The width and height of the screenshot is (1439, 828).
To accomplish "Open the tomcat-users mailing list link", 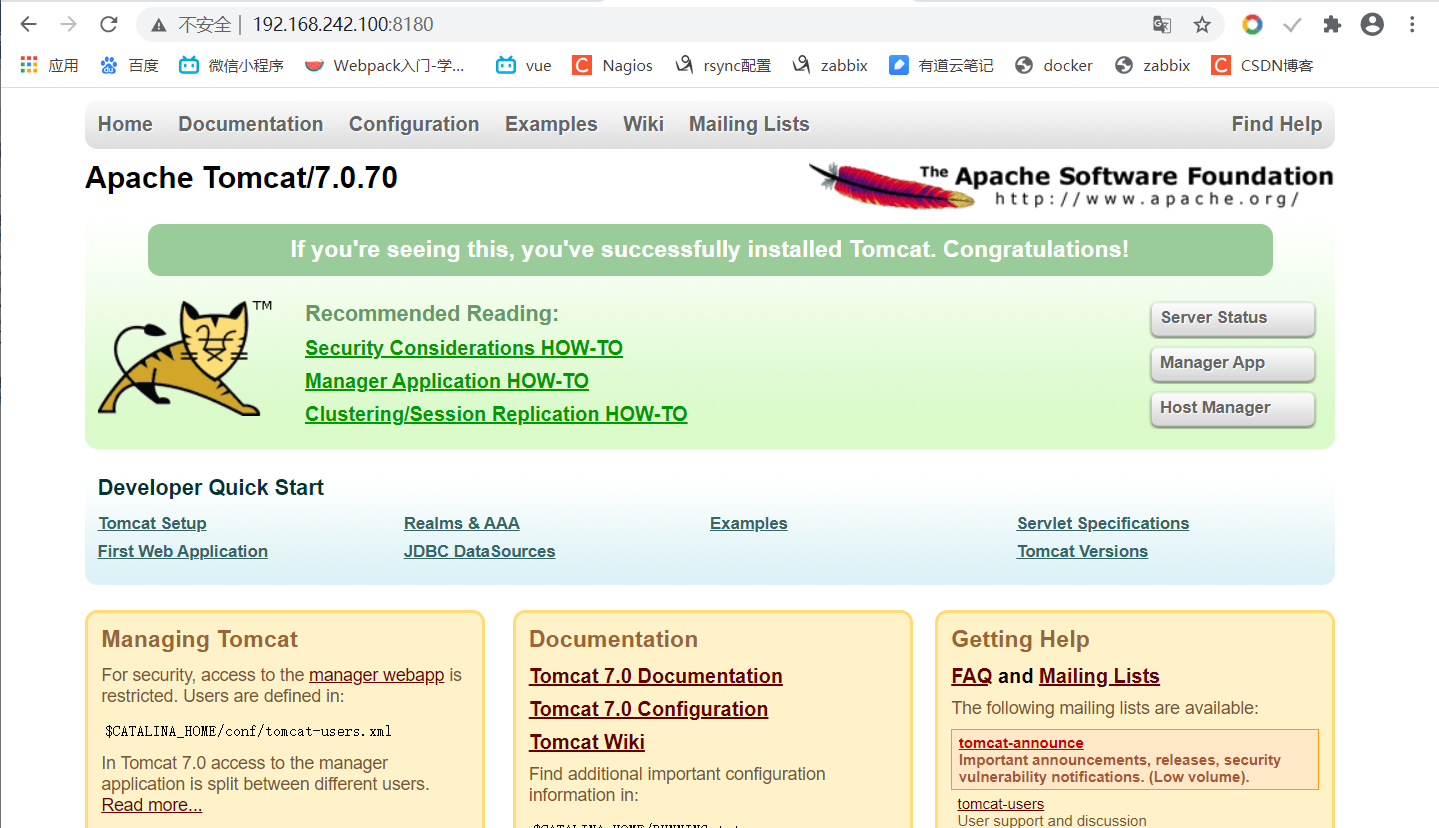I will [1001, 804].
